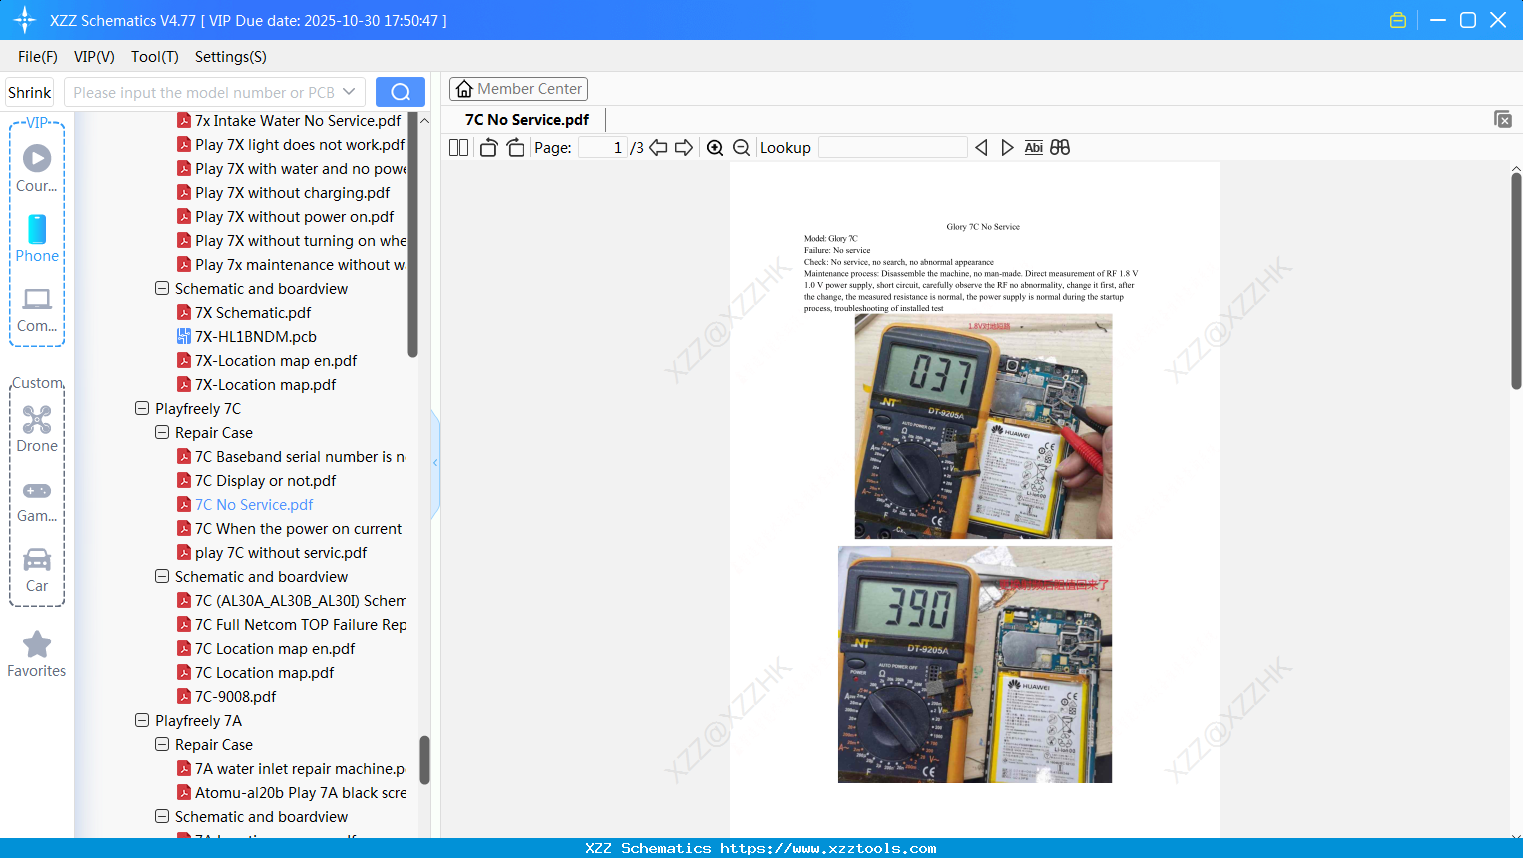Click the Member Center button
Image resolution: width=1523 pixels, height=858 pixels.
click(x=518, y=89)
